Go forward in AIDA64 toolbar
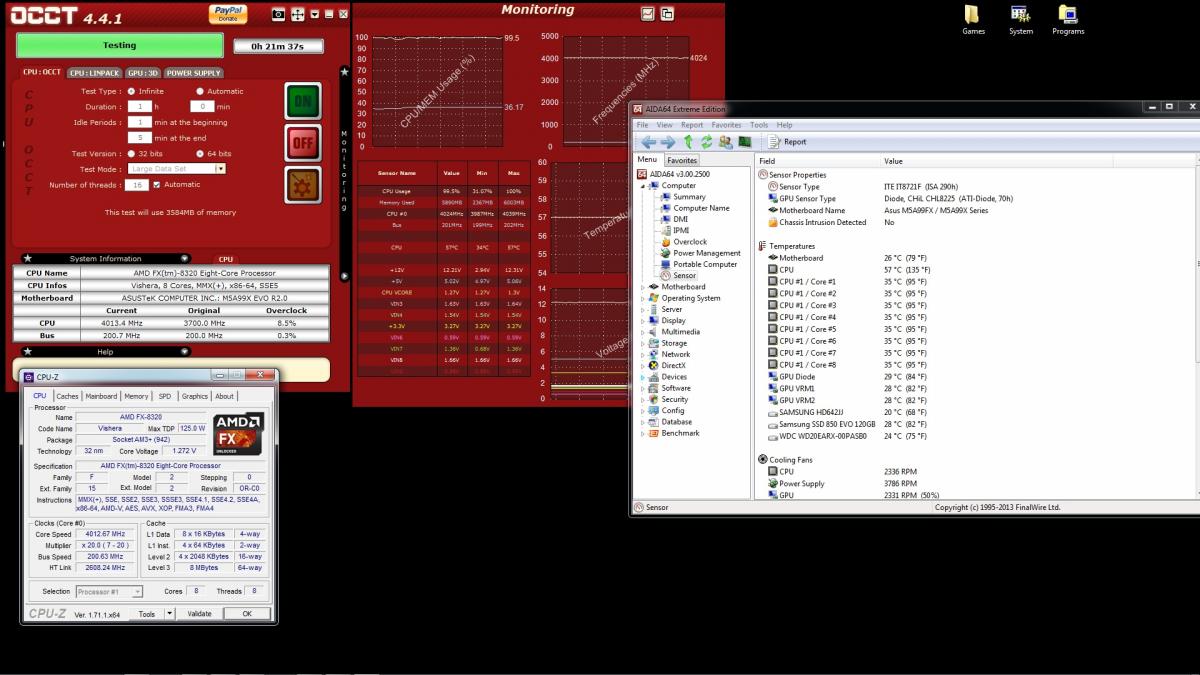This screenshot has height=675, width=1200. 667,142
